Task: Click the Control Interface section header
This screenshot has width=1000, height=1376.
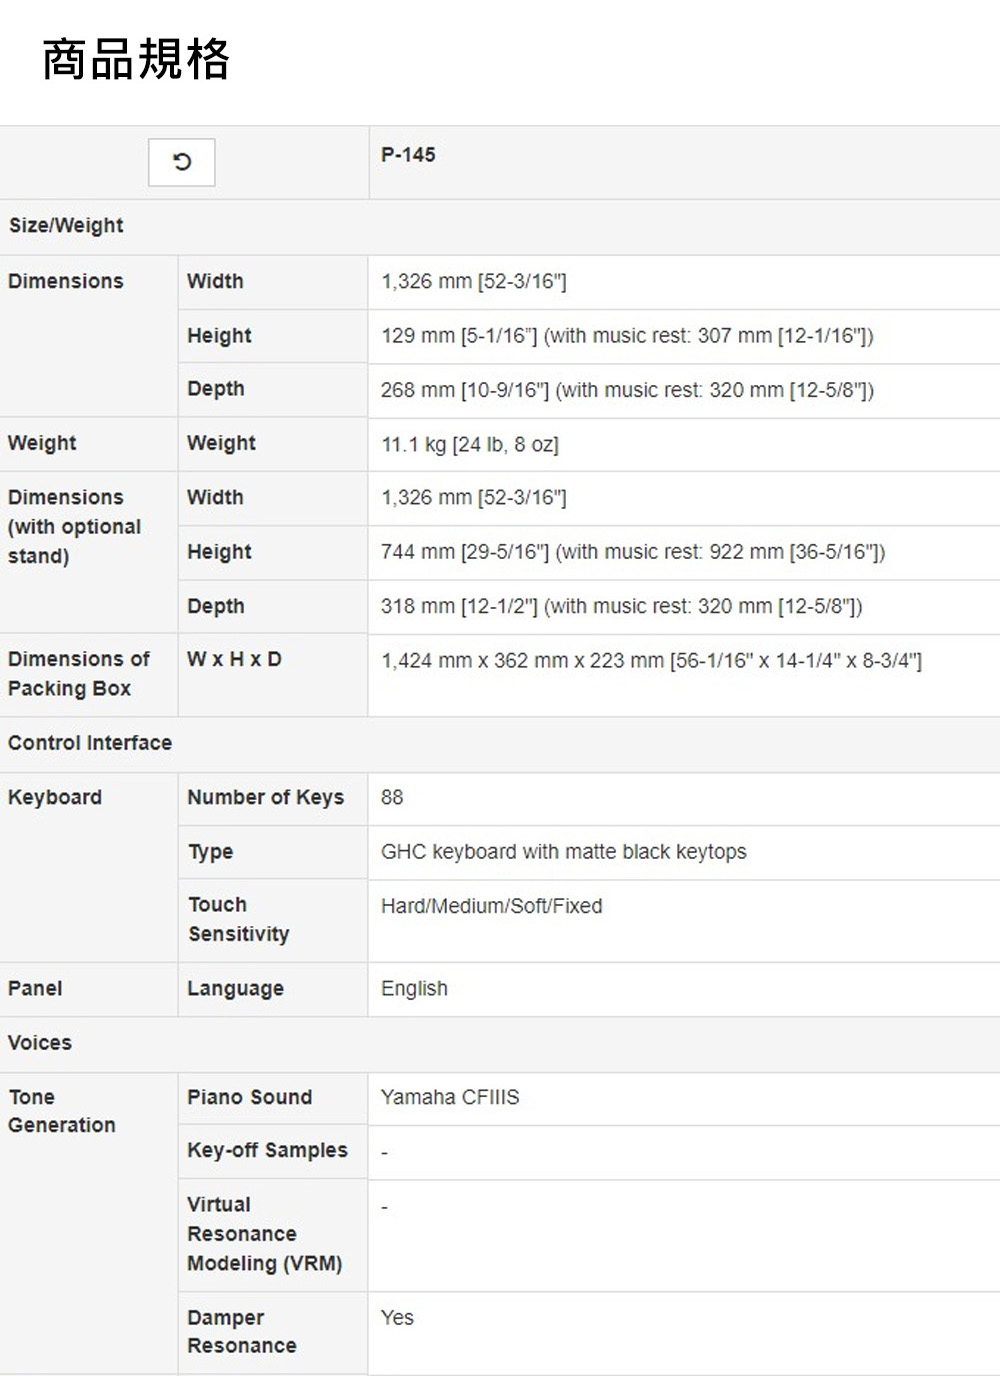Action: coord(90,743)
